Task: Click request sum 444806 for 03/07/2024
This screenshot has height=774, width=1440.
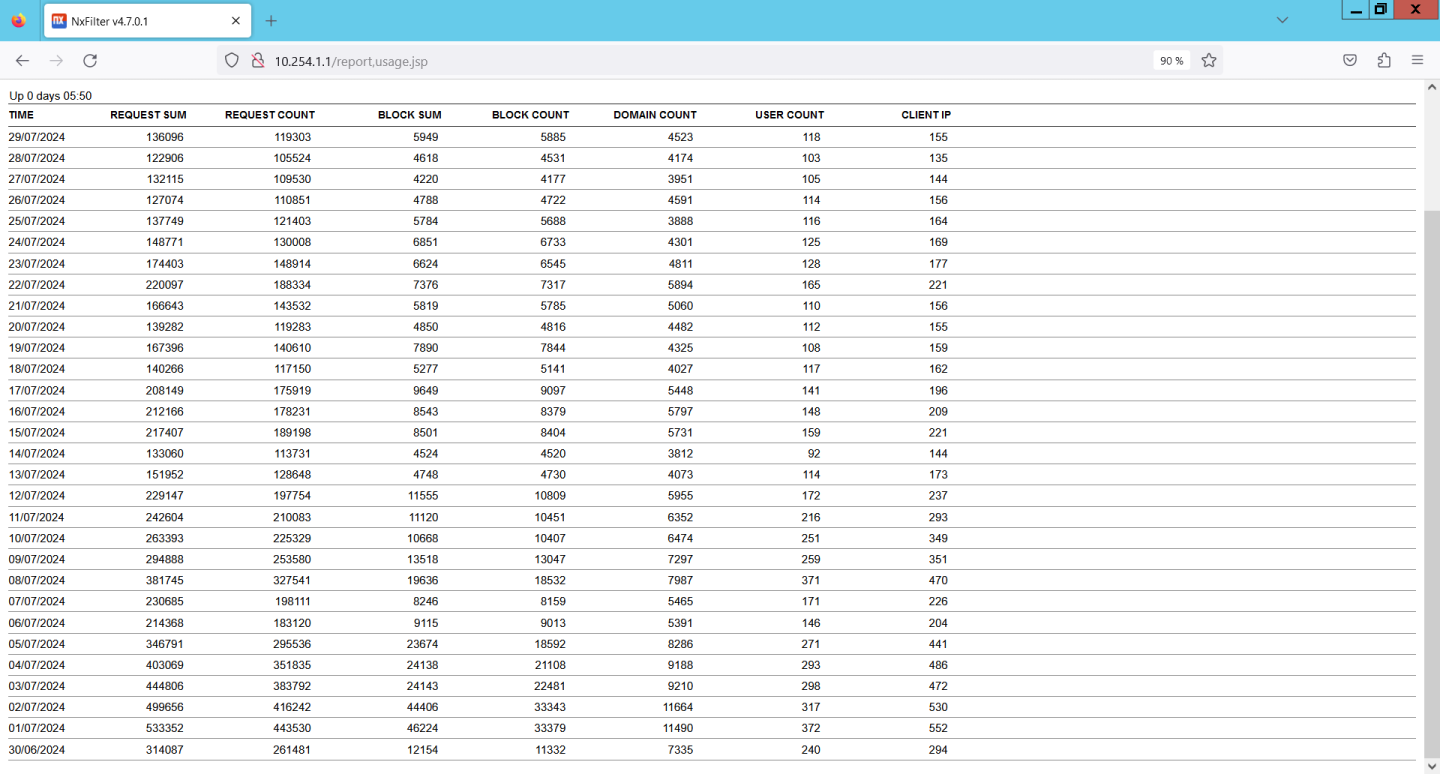Action: coord(165,686)
